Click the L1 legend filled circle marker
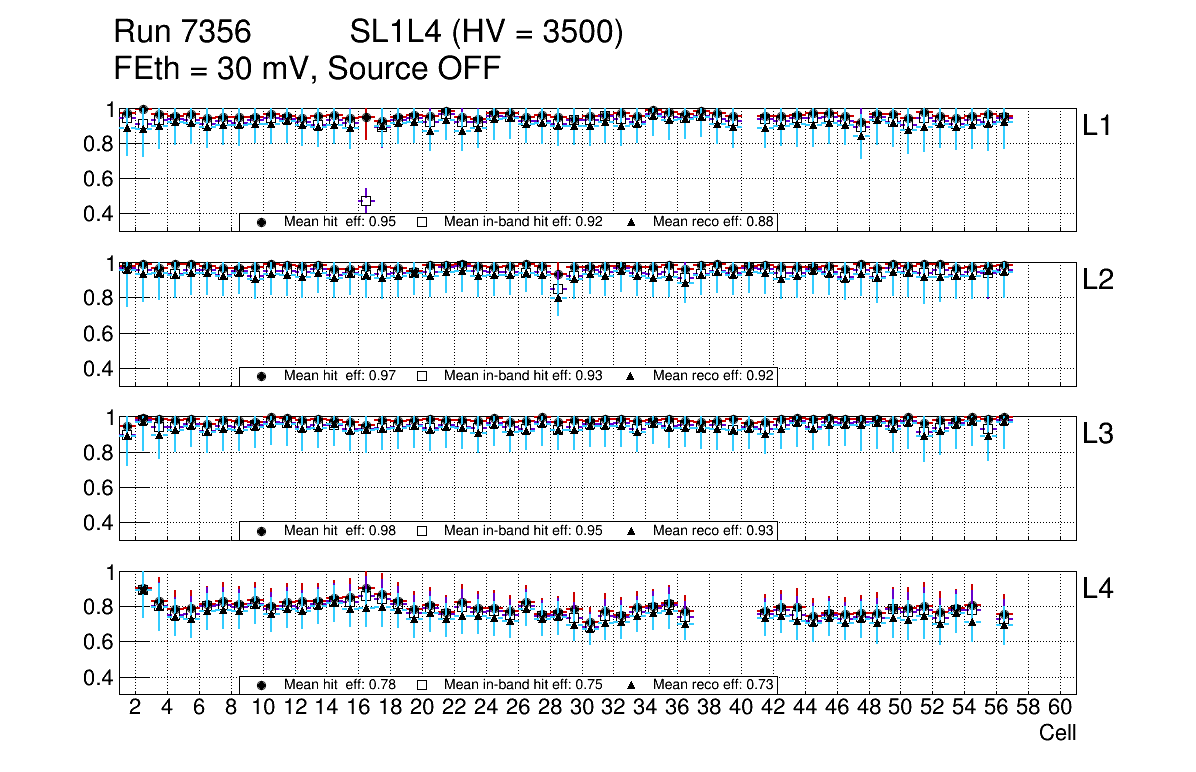The image size is (1196, 772). tap(262, 222)
